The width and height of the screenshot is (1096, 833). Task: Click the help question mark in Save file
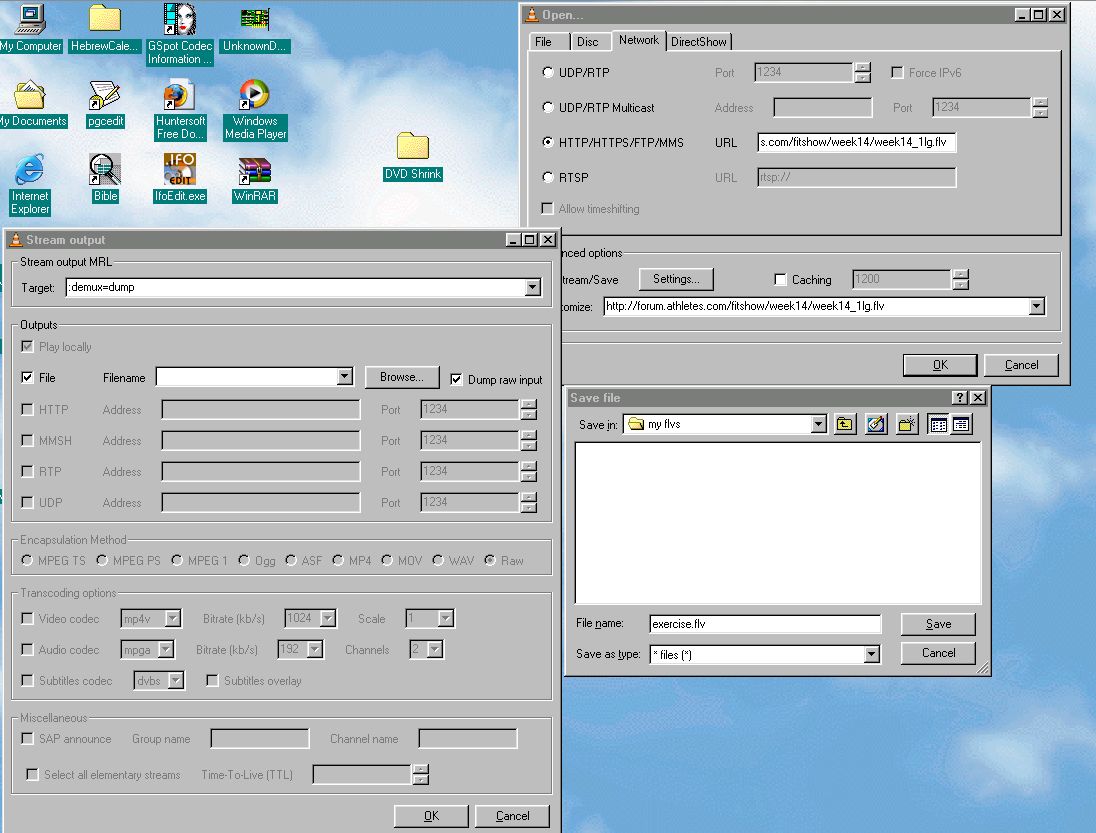pos(960,398)
